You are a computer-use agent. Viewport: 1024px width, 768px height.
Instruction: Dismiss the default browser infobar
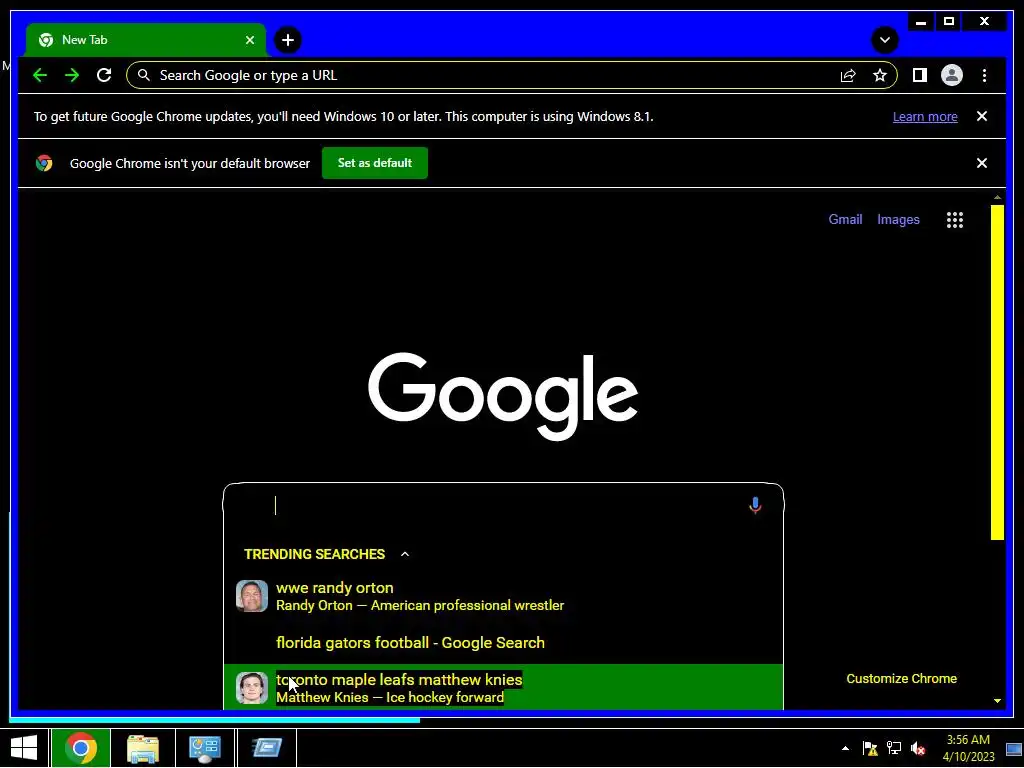[982, 163]
